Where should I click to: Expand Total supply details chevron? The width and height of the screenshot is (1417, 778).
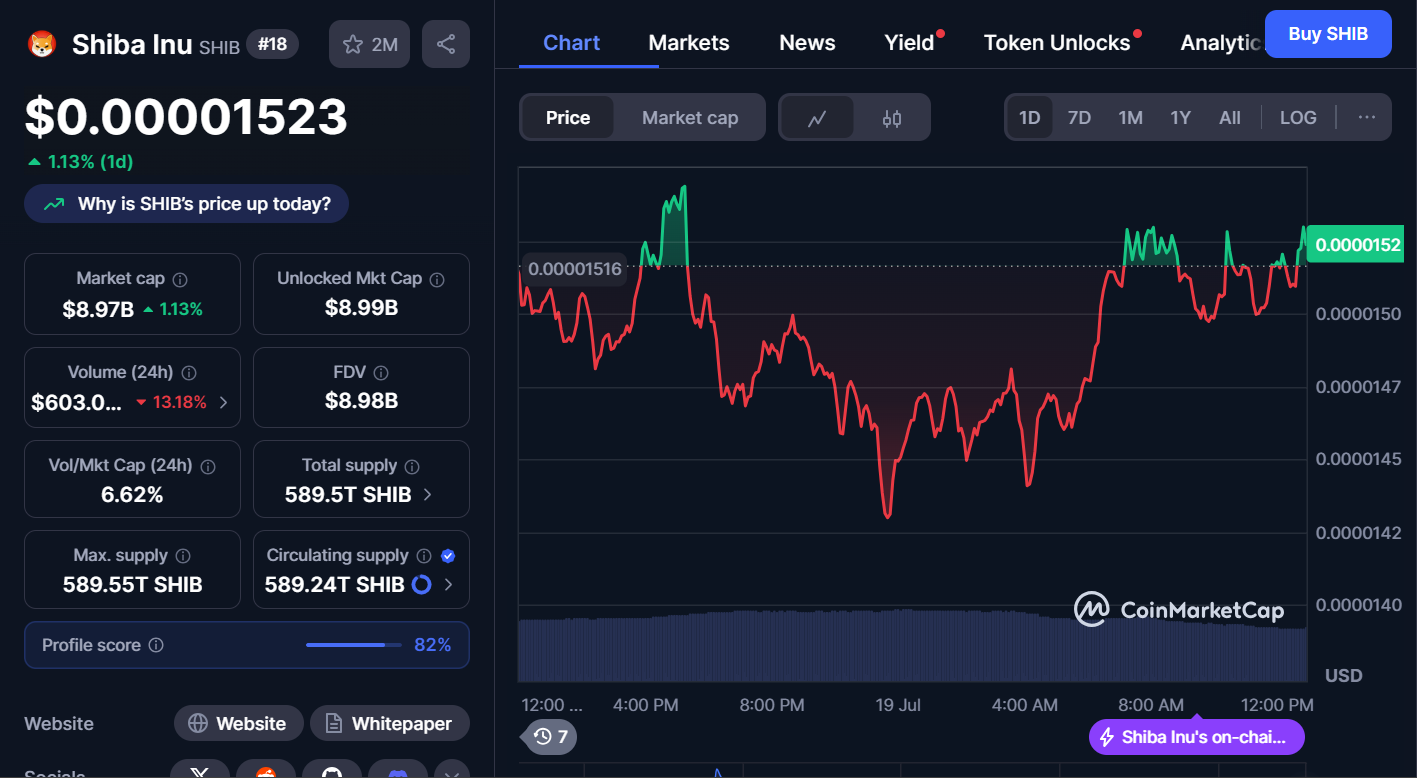(428, 495)
